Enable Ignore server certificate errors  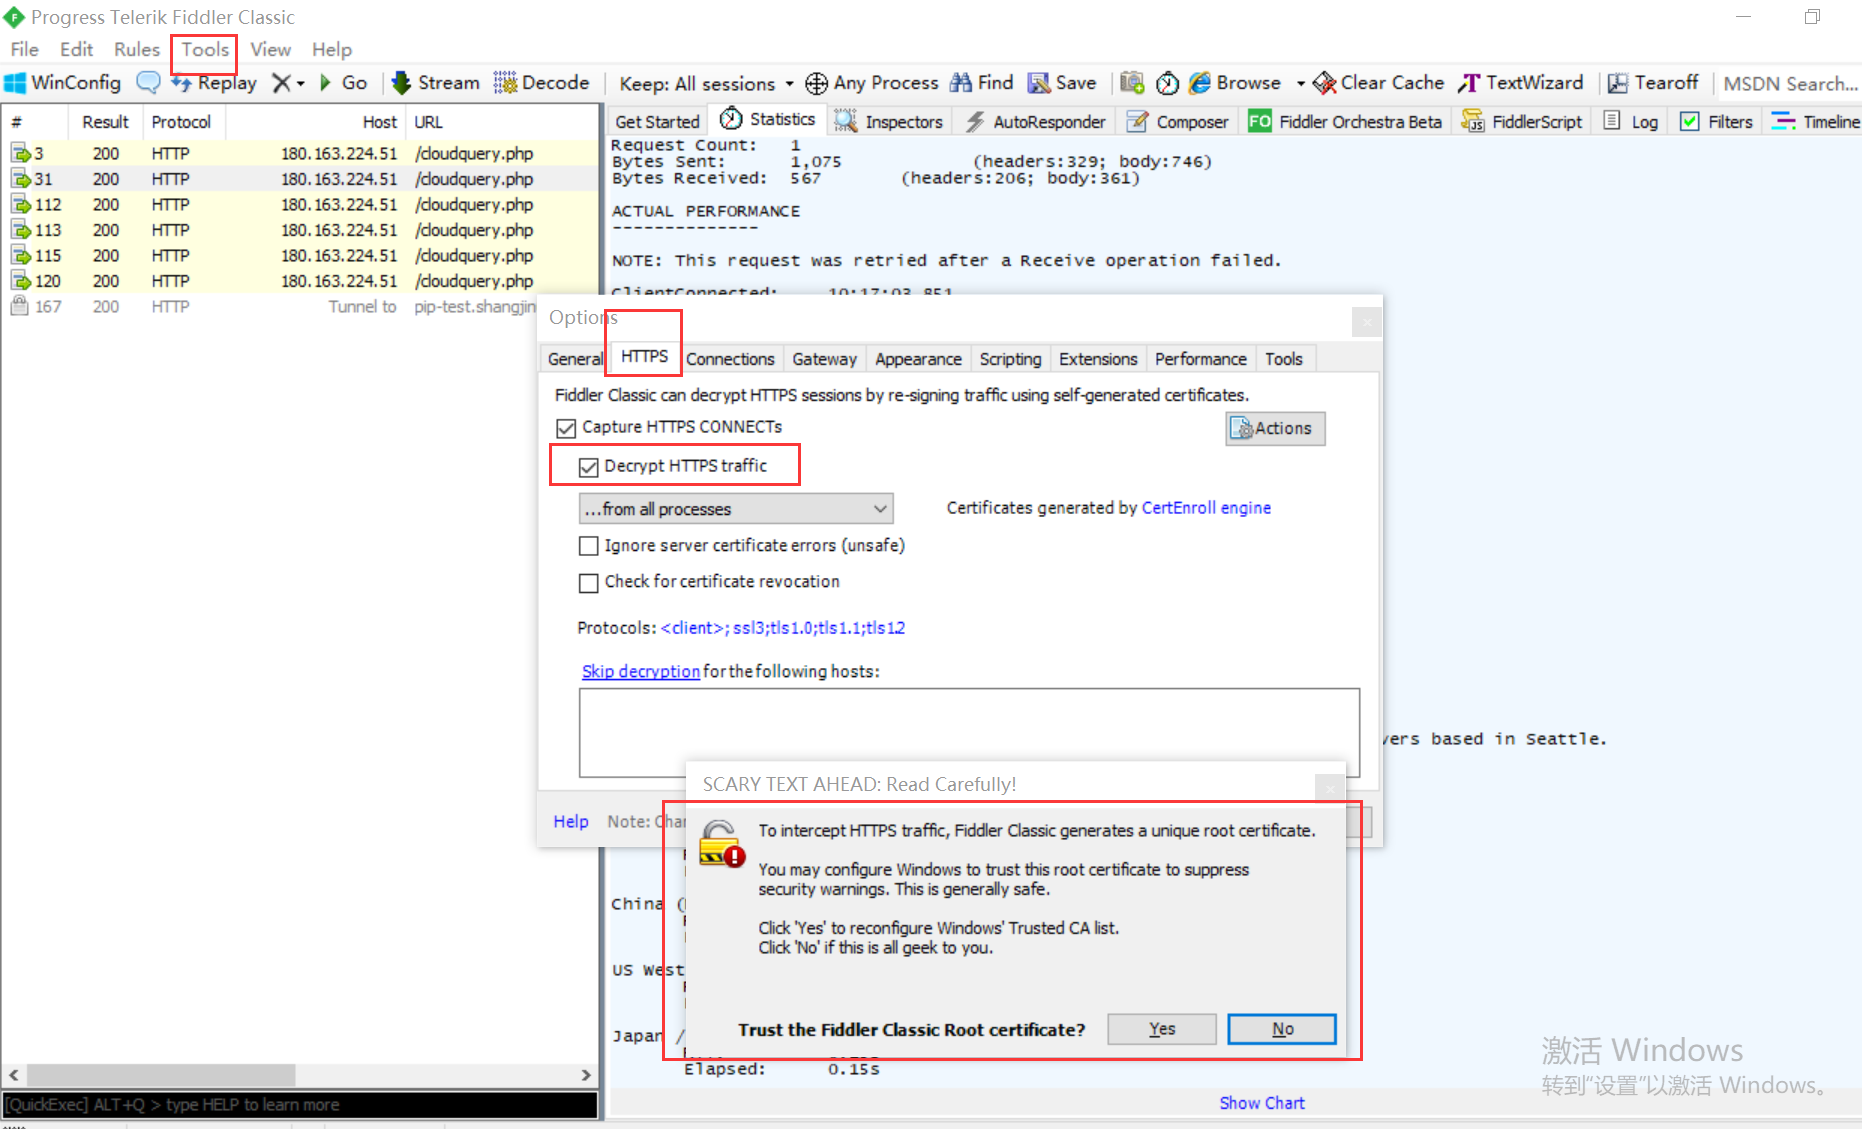click(589, 546)
